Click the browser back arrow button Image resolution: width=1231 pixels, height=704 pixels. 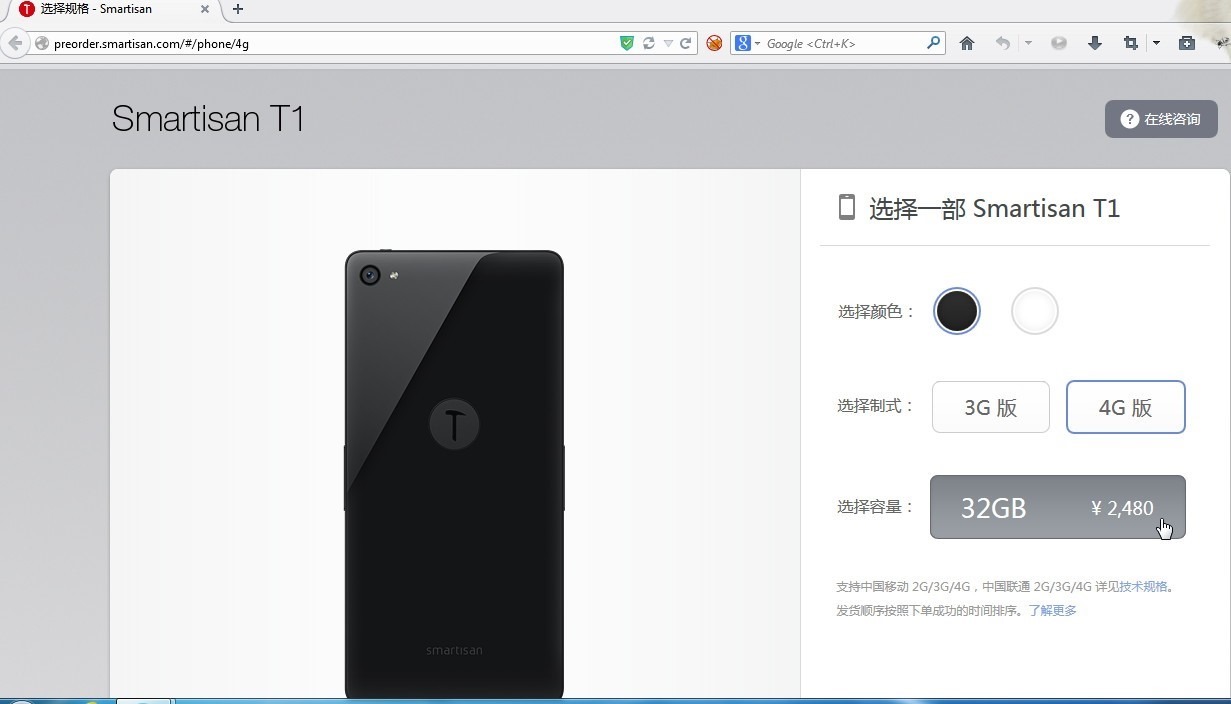[14, 43]
